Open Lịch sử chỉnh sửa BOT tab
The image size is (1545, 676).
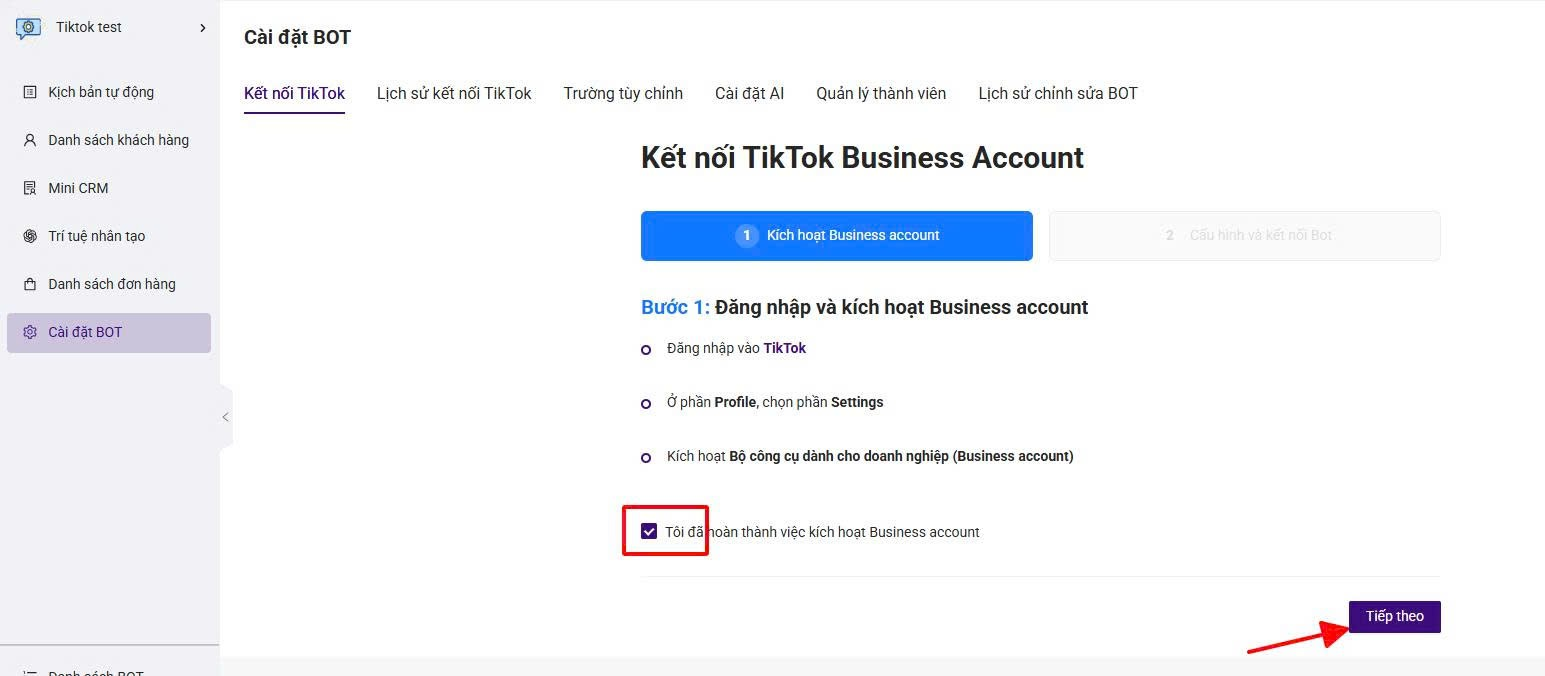coord(1057,93)
